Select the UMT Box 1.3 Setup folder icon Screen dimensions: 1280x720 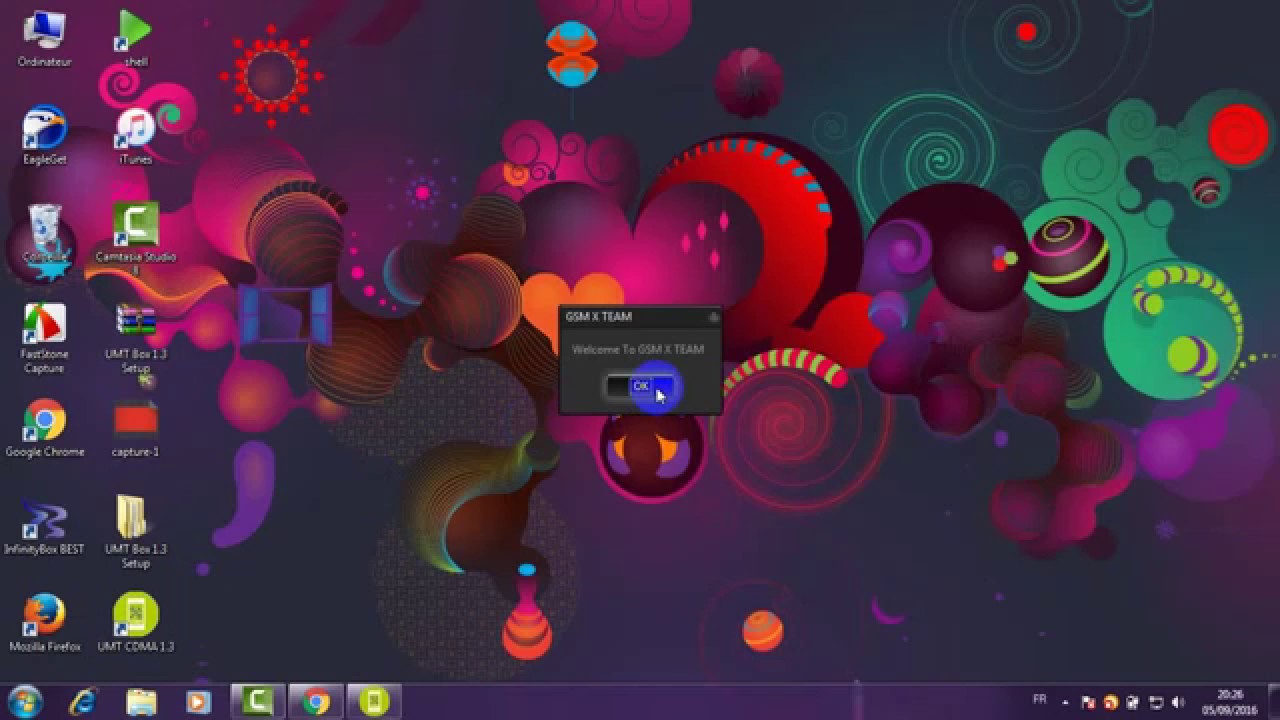(135, 532)
